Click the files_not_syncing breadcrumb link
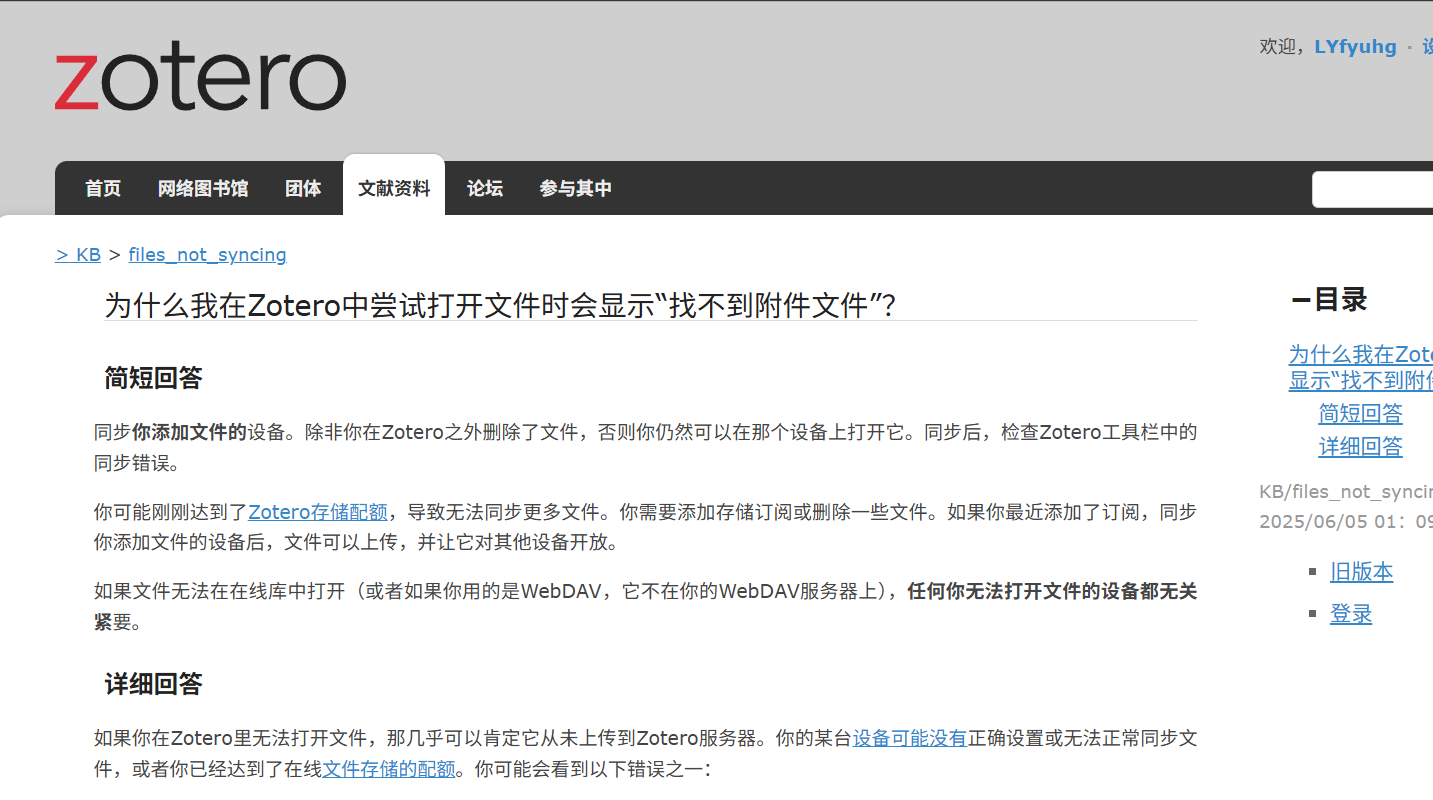 [207, 254]
